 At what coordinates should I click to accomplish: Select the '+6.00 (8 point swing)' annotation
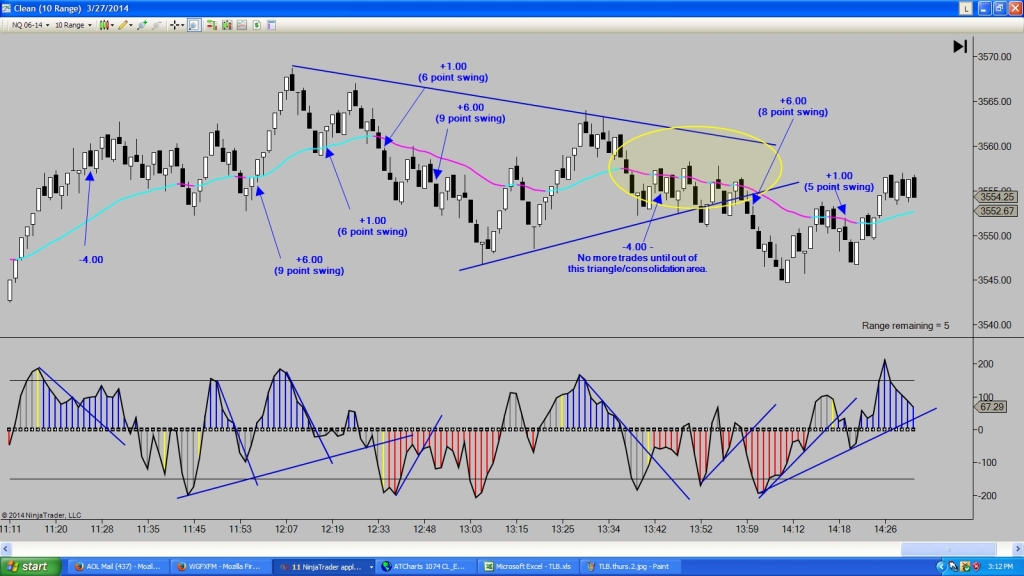tap(792, 106)
